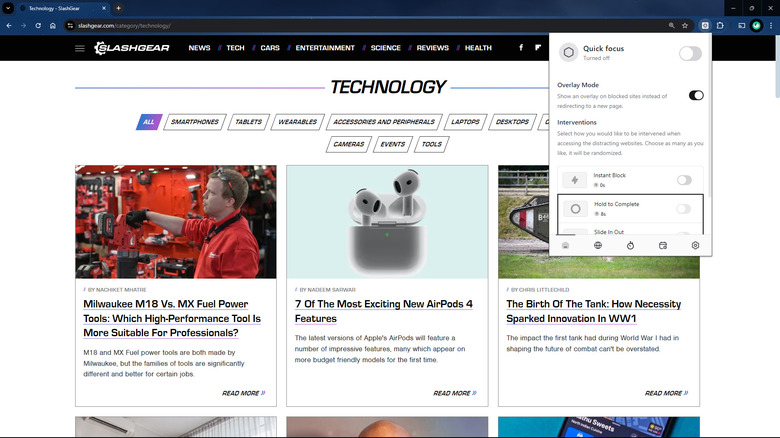The width and height of the screenshot is (780, 438).
Task: Reload the page
Action: tap(38, 25)
